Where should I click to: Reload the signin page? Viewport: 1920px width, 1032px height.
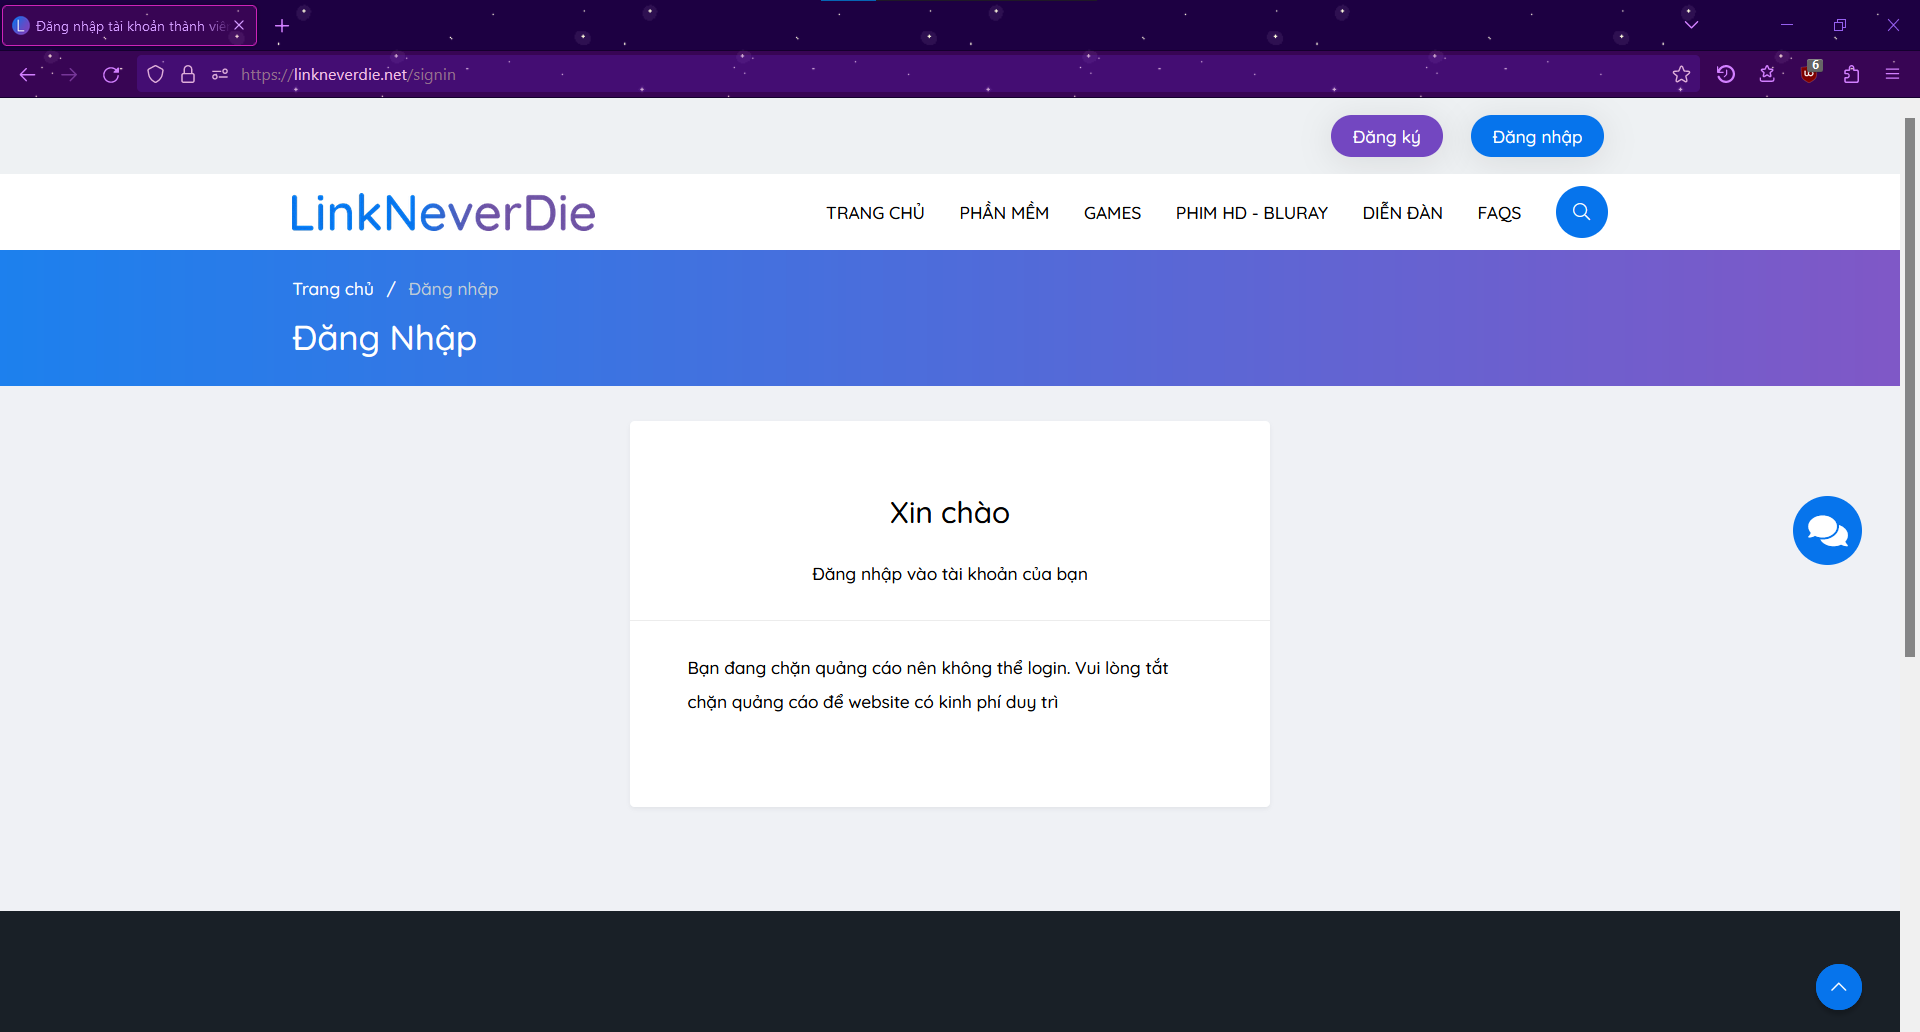coord(112,74)
